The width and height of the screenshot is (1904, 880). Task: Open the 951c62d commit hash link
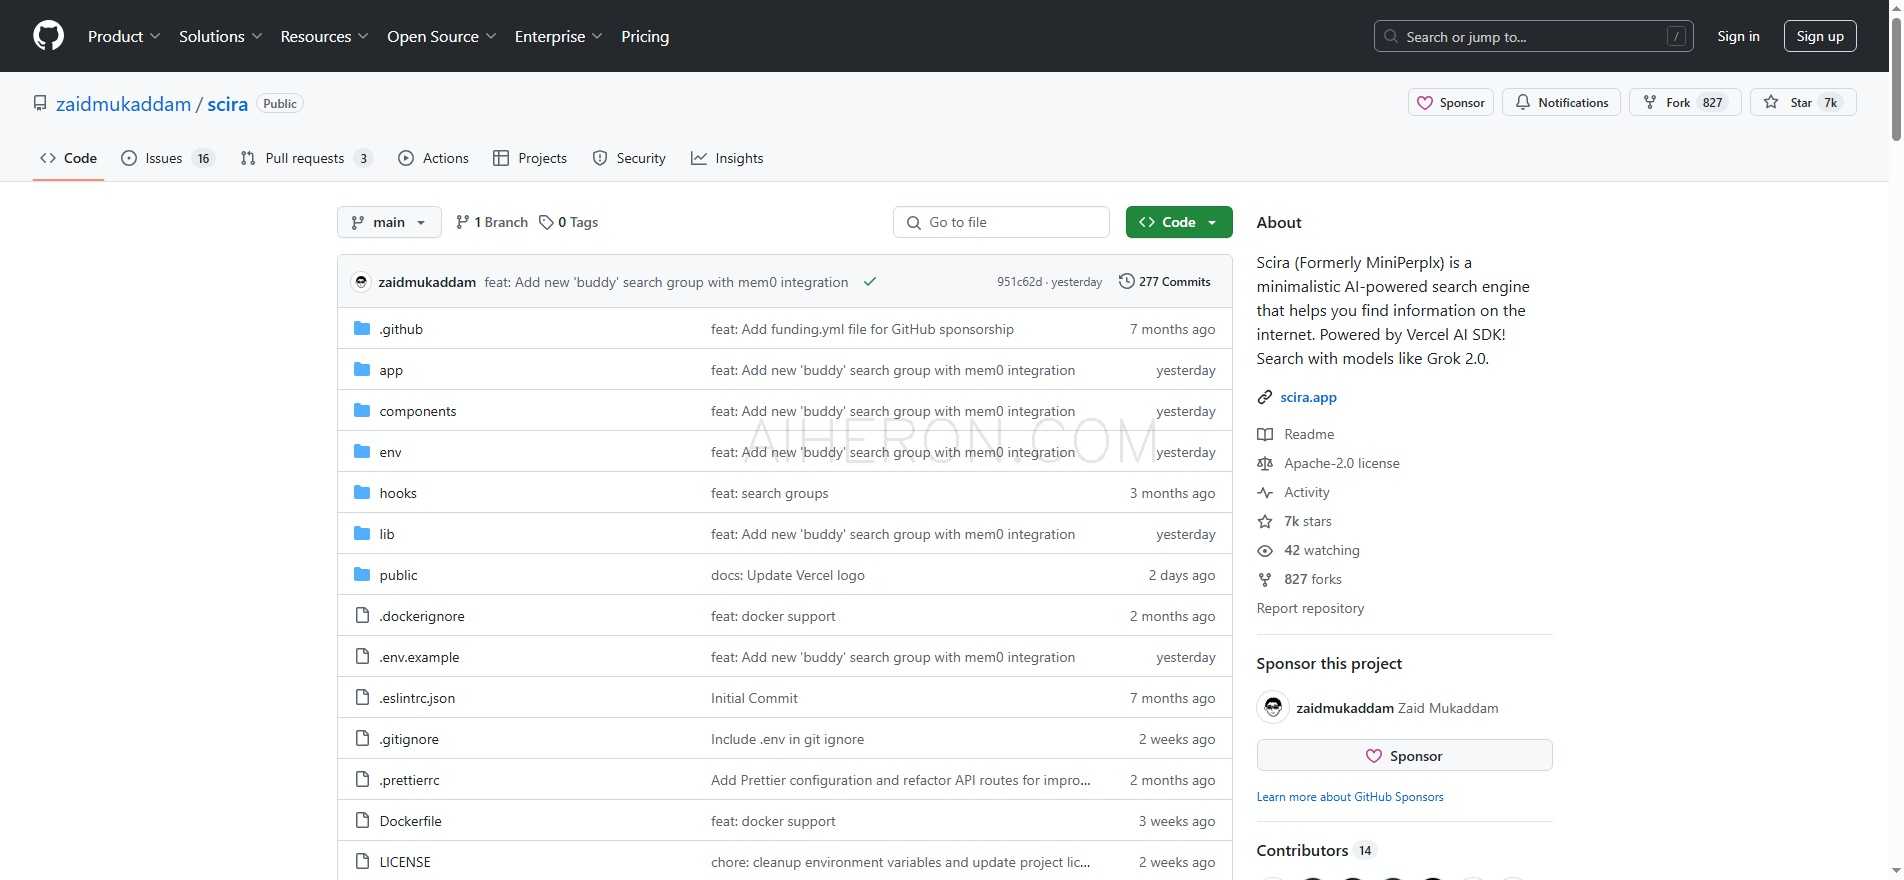1019,282
